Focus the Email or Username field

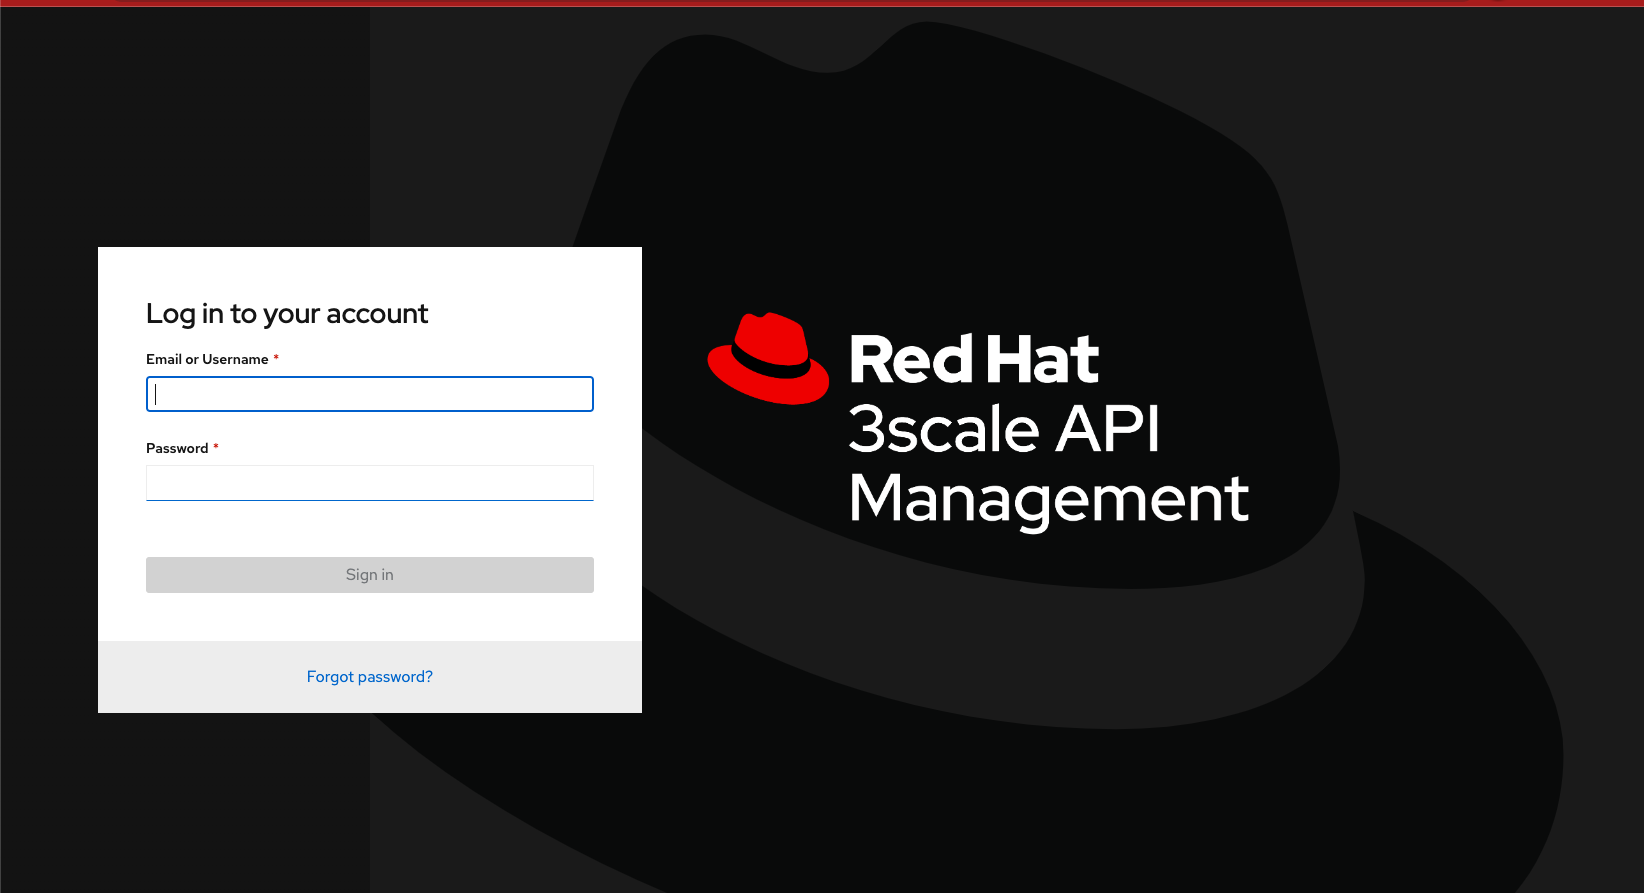click(x=370, y=394)
